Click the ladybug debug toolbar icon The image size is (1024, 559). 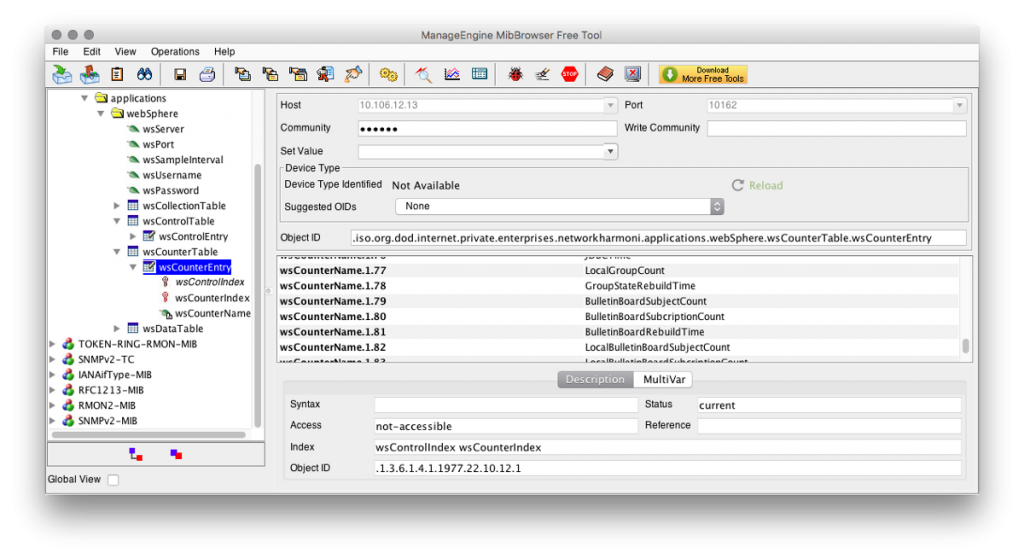tap(516, 74)
